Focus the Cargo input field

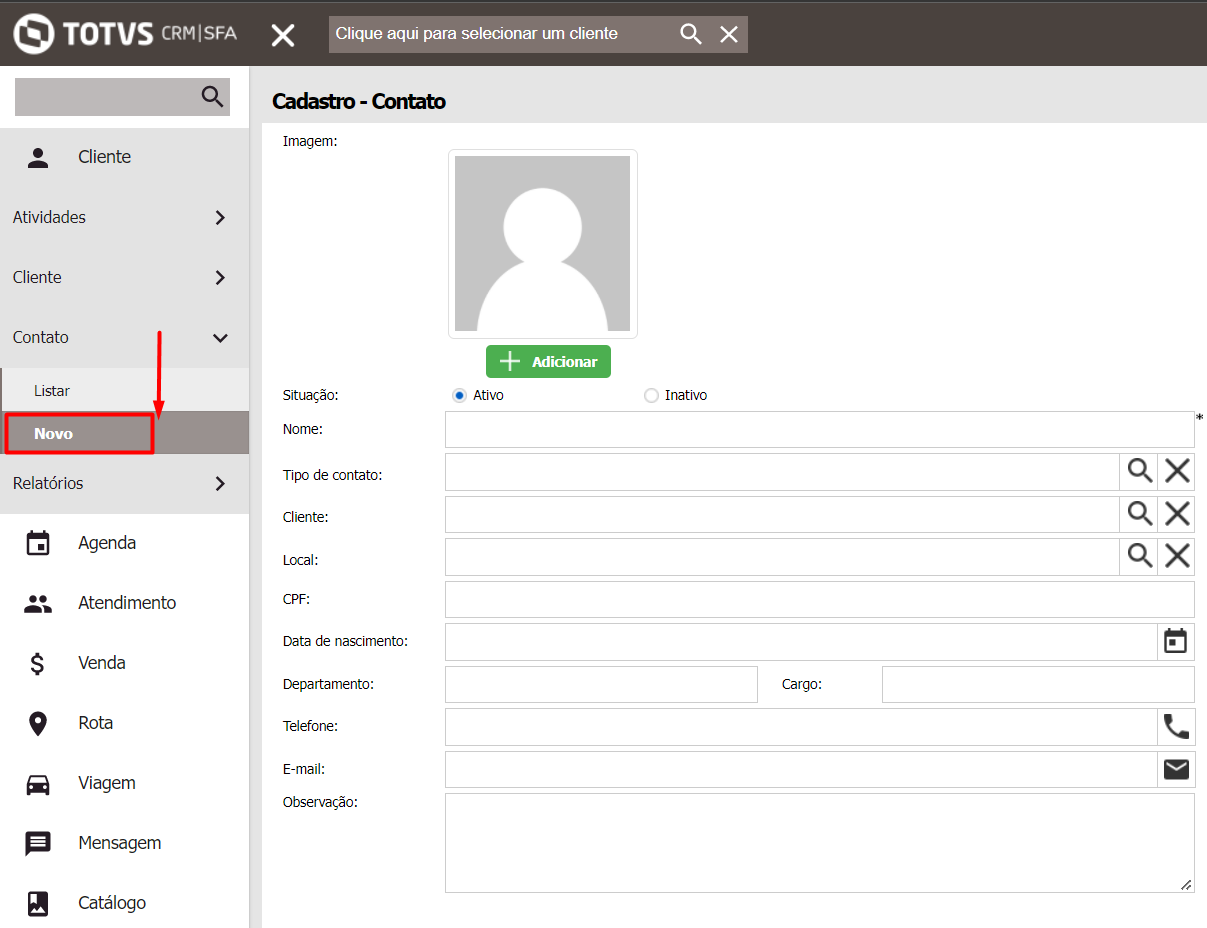pos(1038,684)
